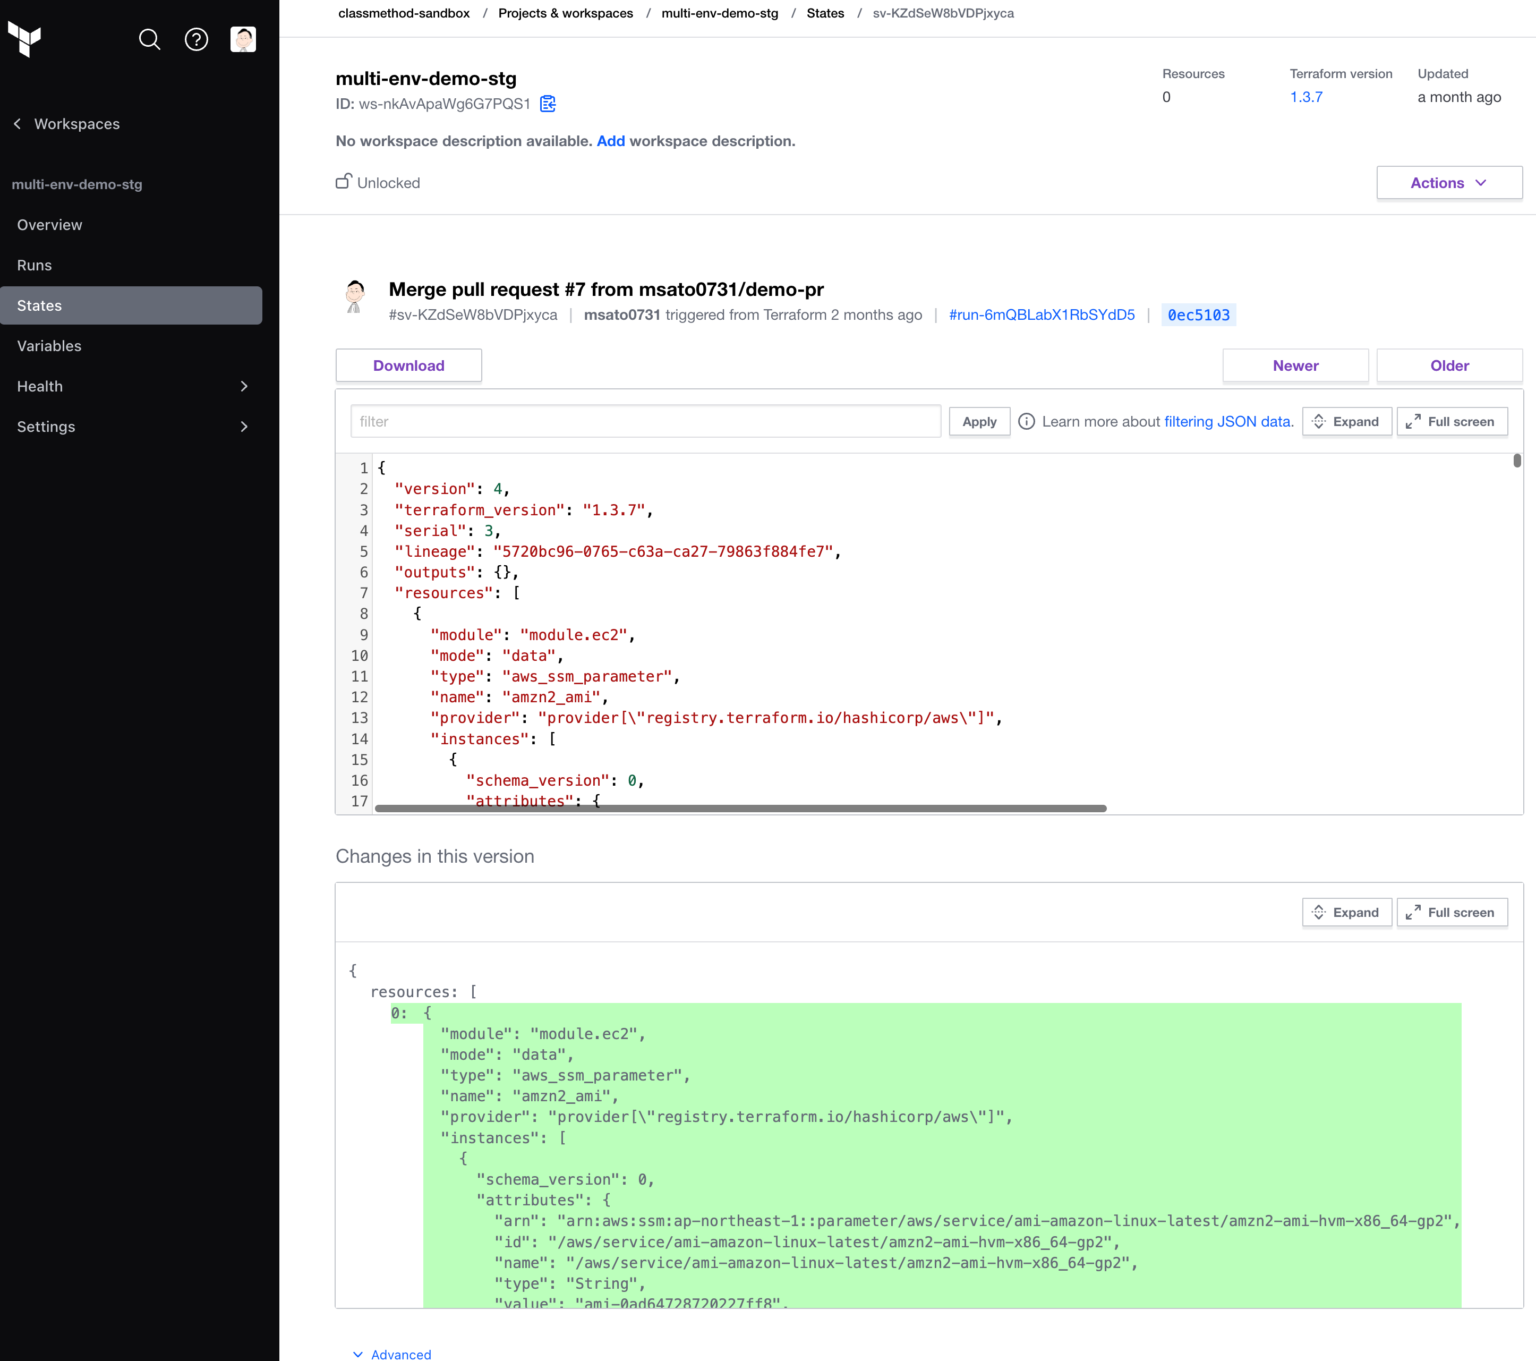The width and height of the screenshot is (1536, 1361).
Task: Copy the workspace ID with the clipboard icon
Action: [547, 103]
